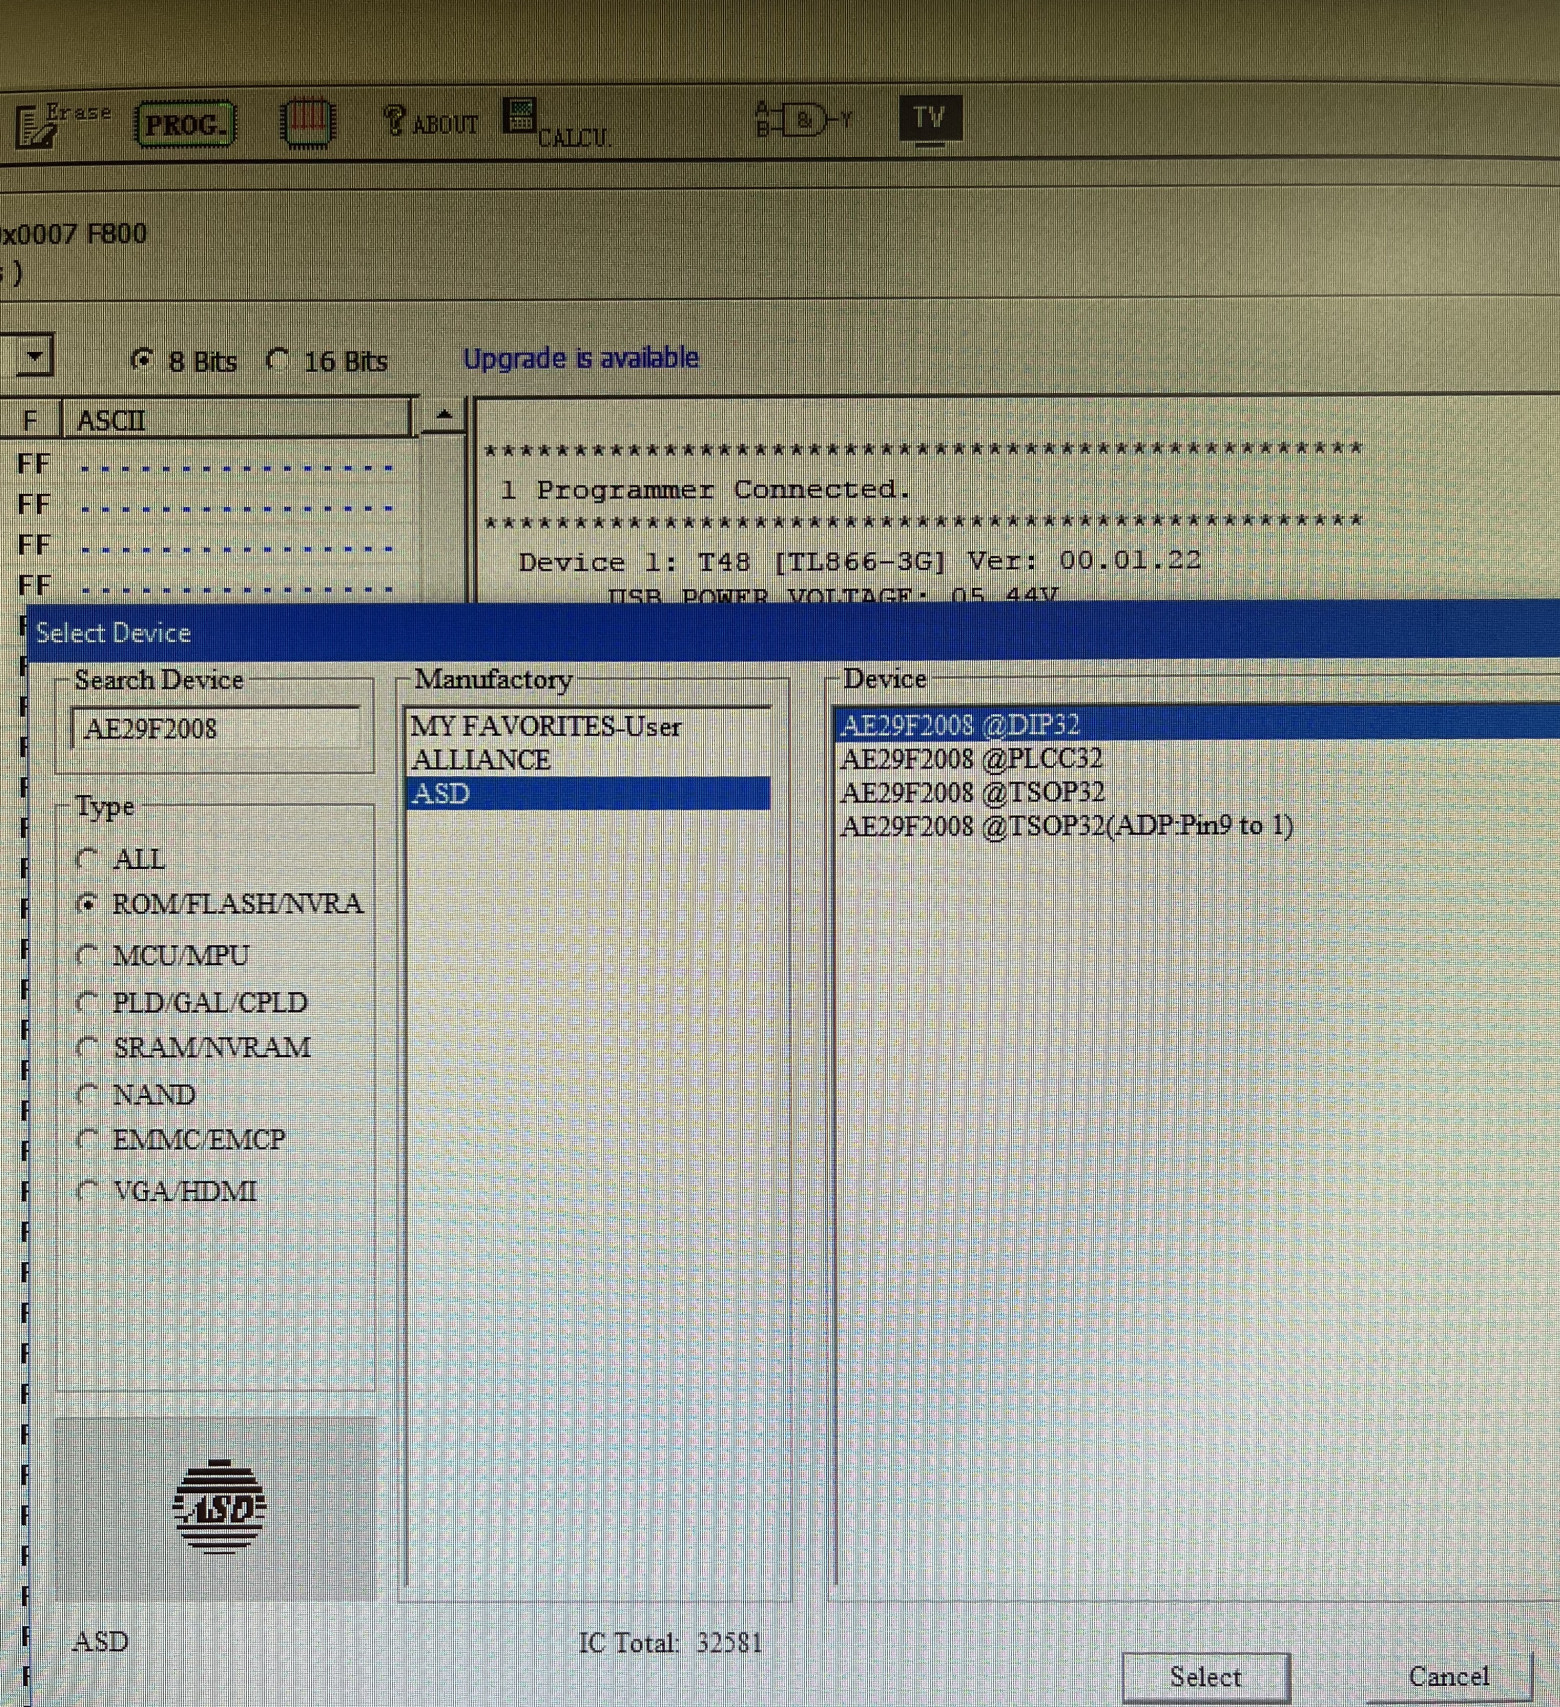Click the Select button
Image resolution: width=1560 pixels, height=1707 pixels.
[x=1206, y=1677]
